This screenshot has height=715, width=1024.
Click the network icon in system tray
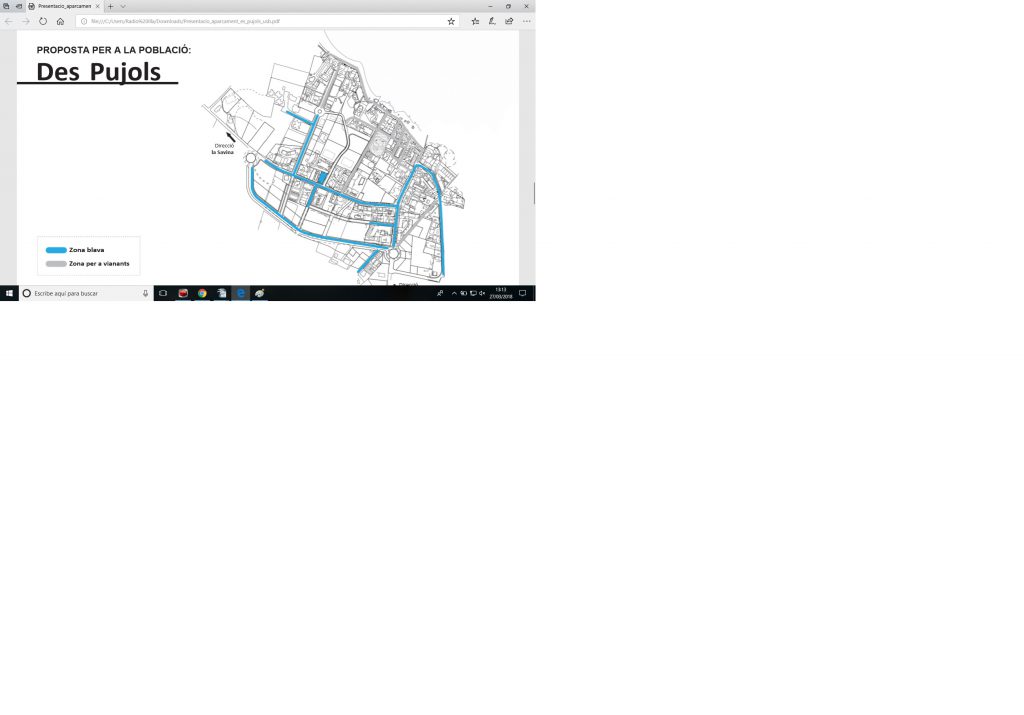click(x=473, y=293)
